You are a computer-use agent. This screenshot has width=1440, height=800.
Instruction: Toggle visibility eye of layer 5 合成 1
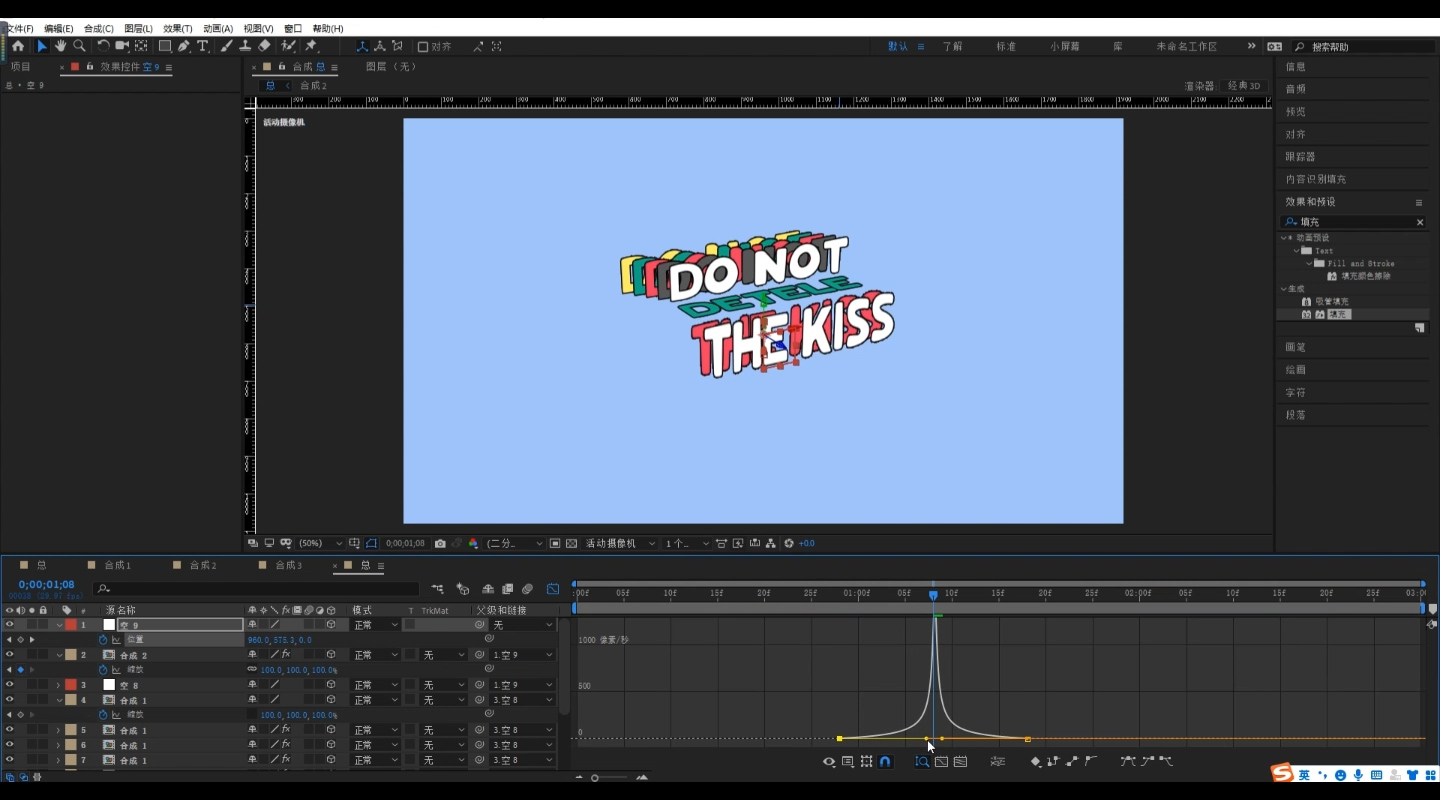tap(9, 730)
